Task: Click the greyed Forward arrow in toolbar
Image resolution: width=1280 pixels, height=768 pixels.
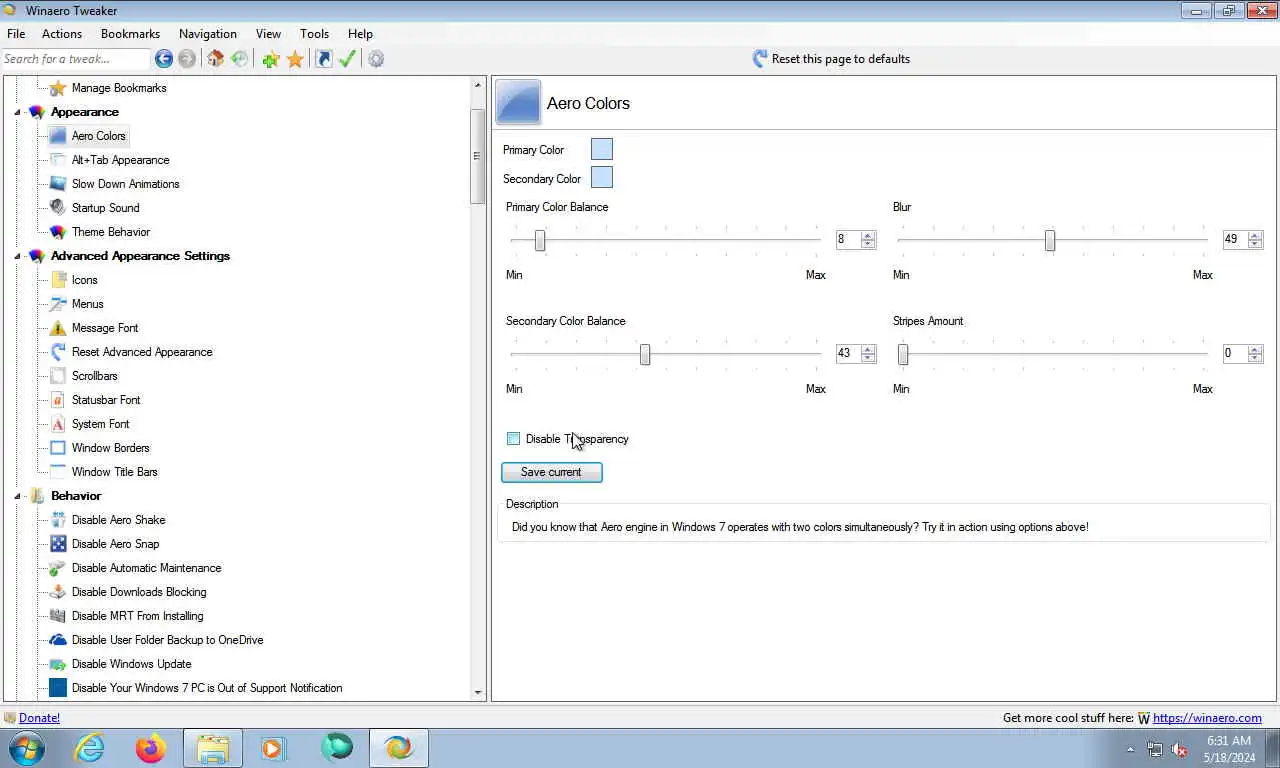Action: coord(187,59)
